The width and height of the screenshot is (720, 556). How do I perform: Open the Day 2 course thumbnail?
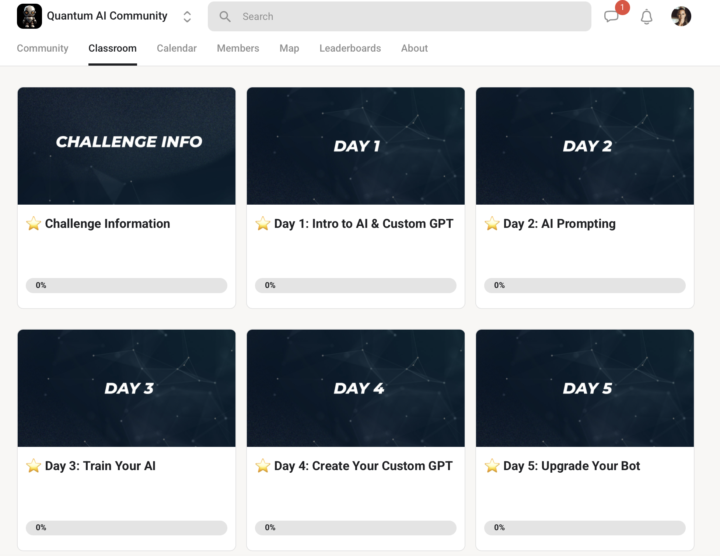tap(585, 146)
